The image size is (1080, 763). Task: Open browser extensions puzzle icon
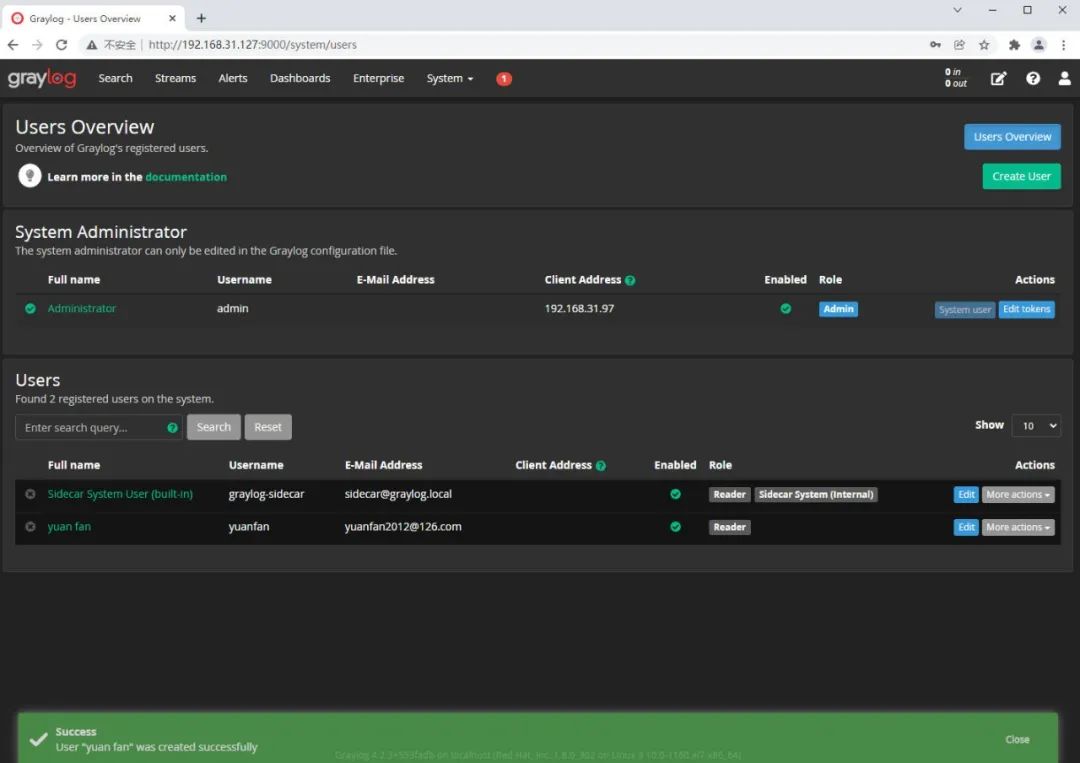point(1014,45)
